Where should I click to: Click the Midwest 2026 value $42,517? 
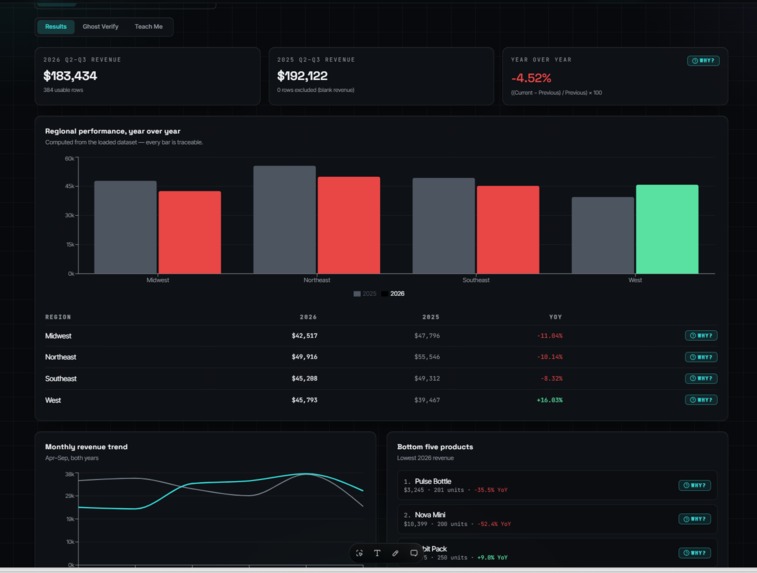304,335
